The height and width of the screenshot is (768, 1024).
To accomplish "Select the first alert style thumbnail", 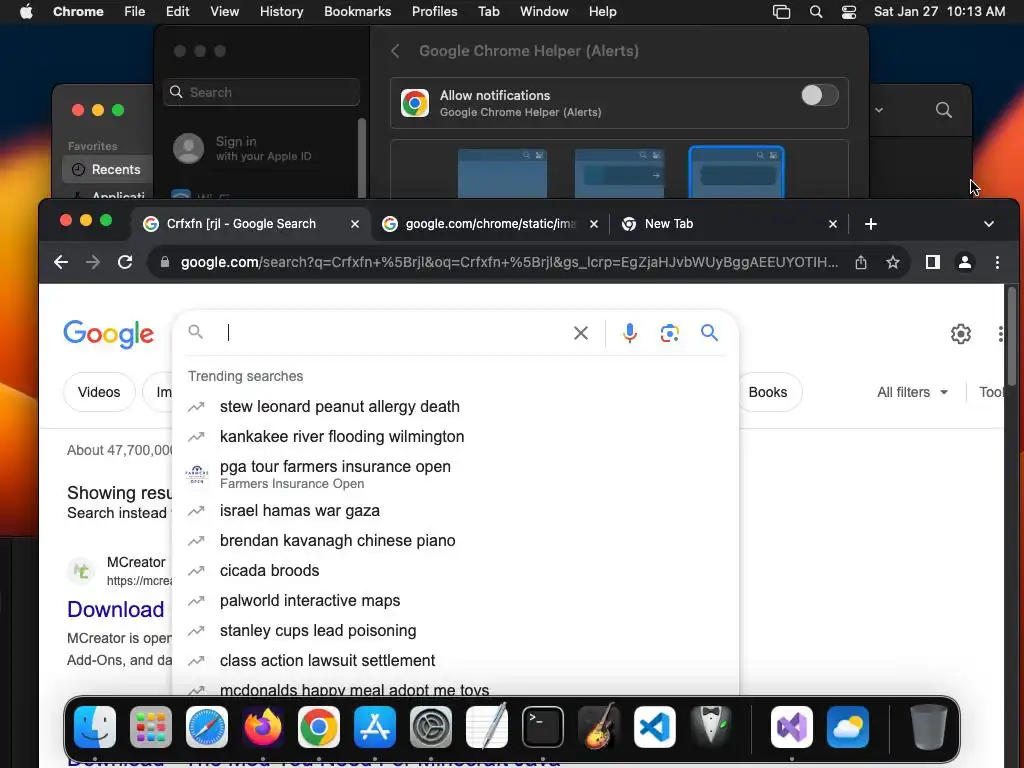I will tap(502, 172).
